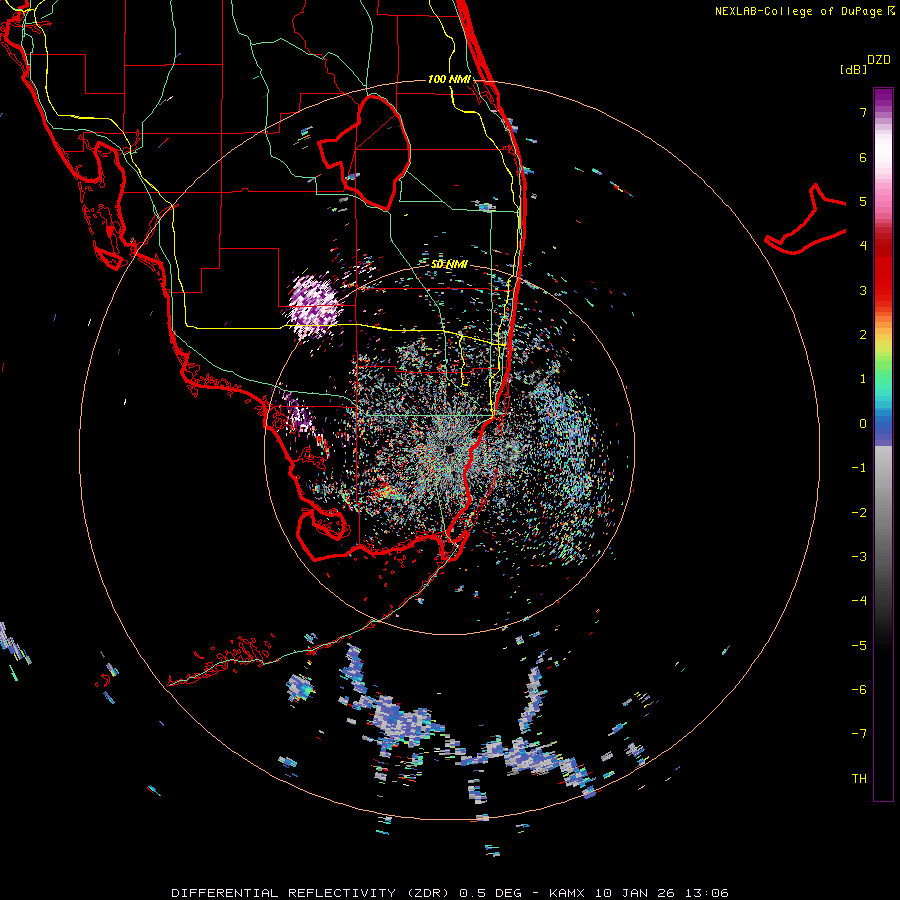The image size is (900, 900).
Task: Select the 6 value on color scale
Action: pos(863,157)
